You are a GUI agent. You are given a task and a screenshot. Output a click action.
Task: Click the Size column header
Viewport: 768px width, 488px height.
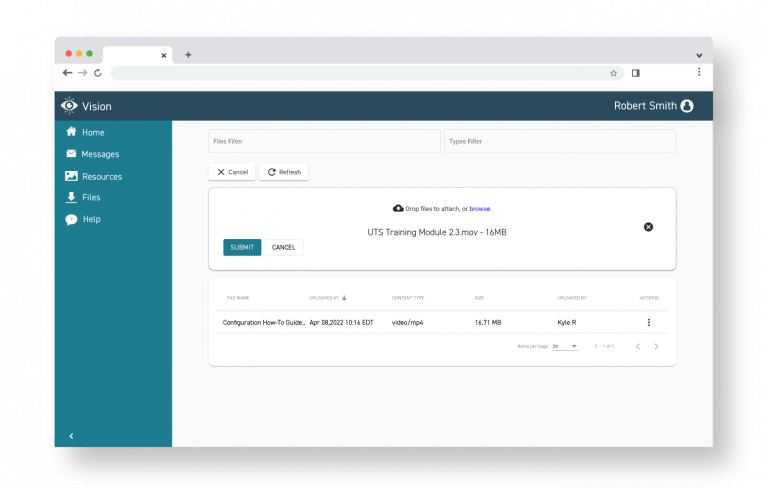click(479, 298)
